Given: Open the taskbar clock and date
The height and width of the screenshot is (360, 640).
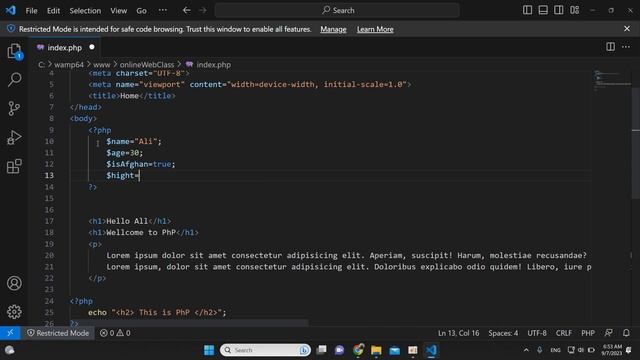Looking at the screenshot, I should coord(611,350).
